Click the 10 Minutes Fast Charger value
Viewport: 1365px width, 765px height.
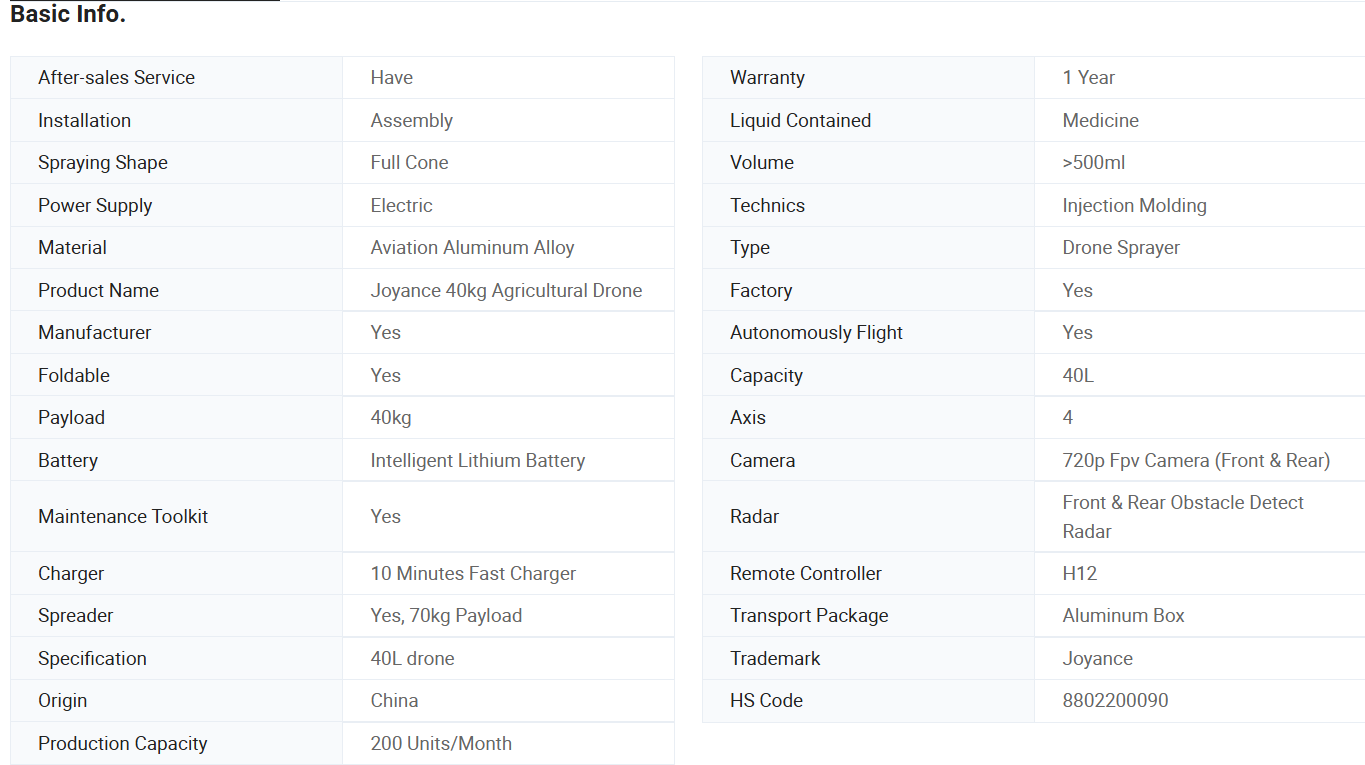click(473, 573)
